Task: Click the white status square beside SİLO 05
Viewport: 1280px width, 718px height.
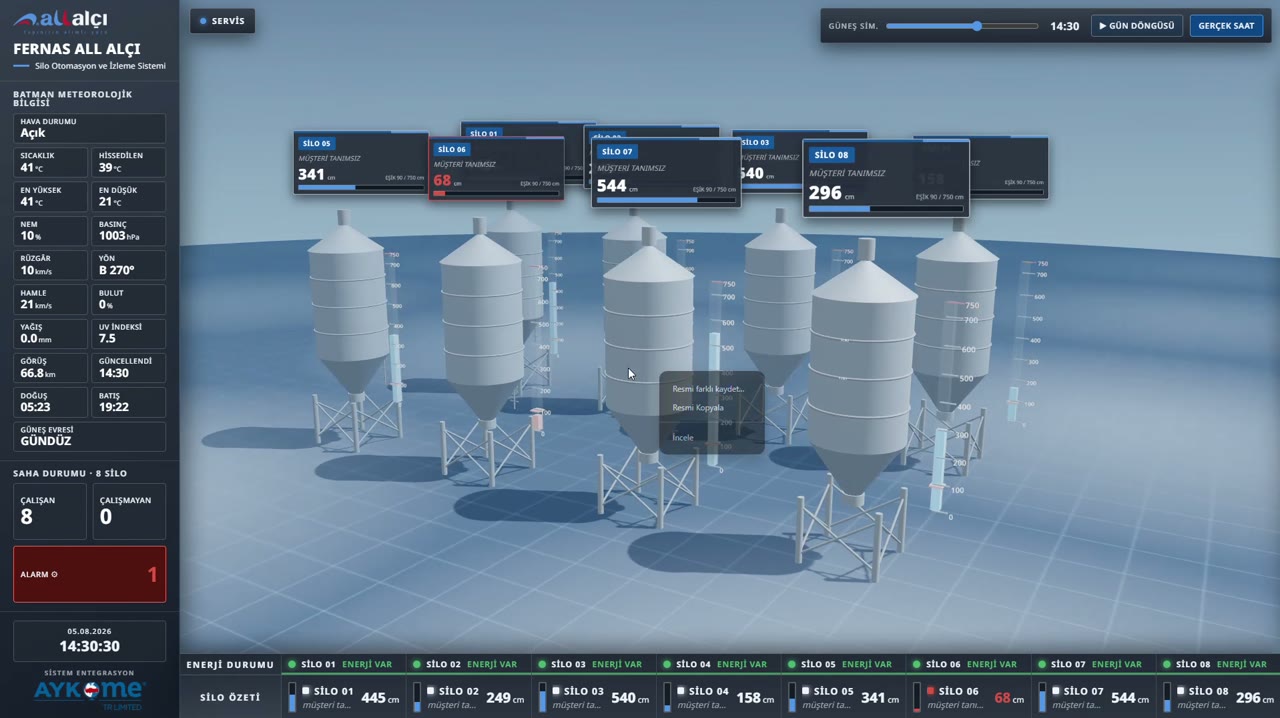Action: [806, 691]
